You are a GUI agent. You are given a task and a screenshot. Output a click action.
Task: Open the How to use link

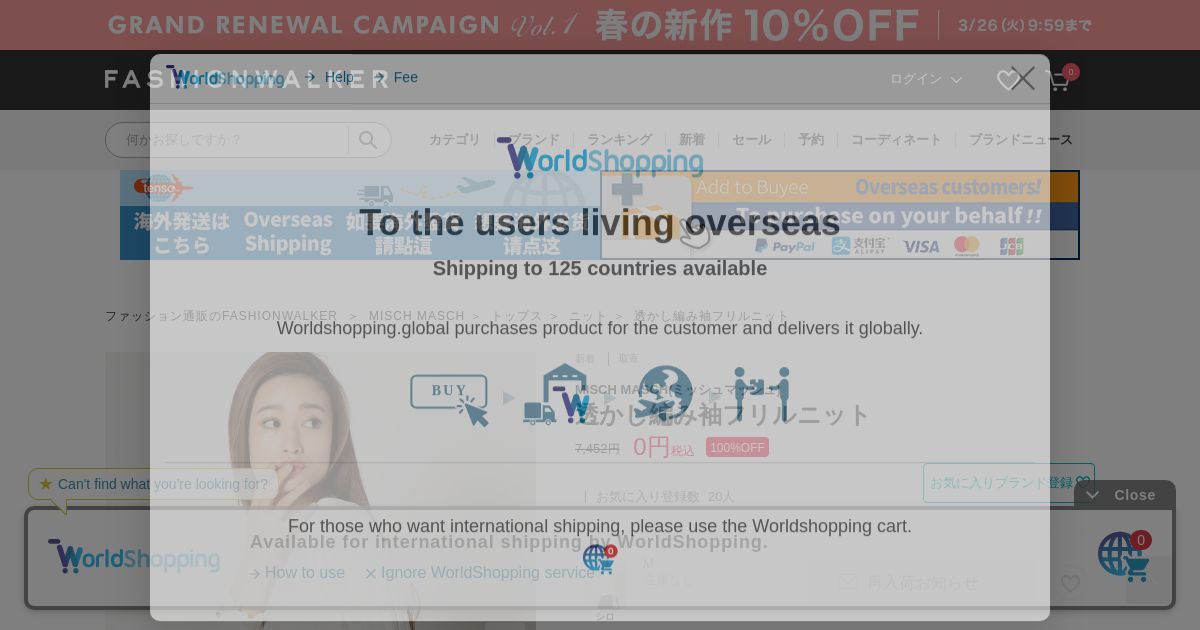point(298,573)
